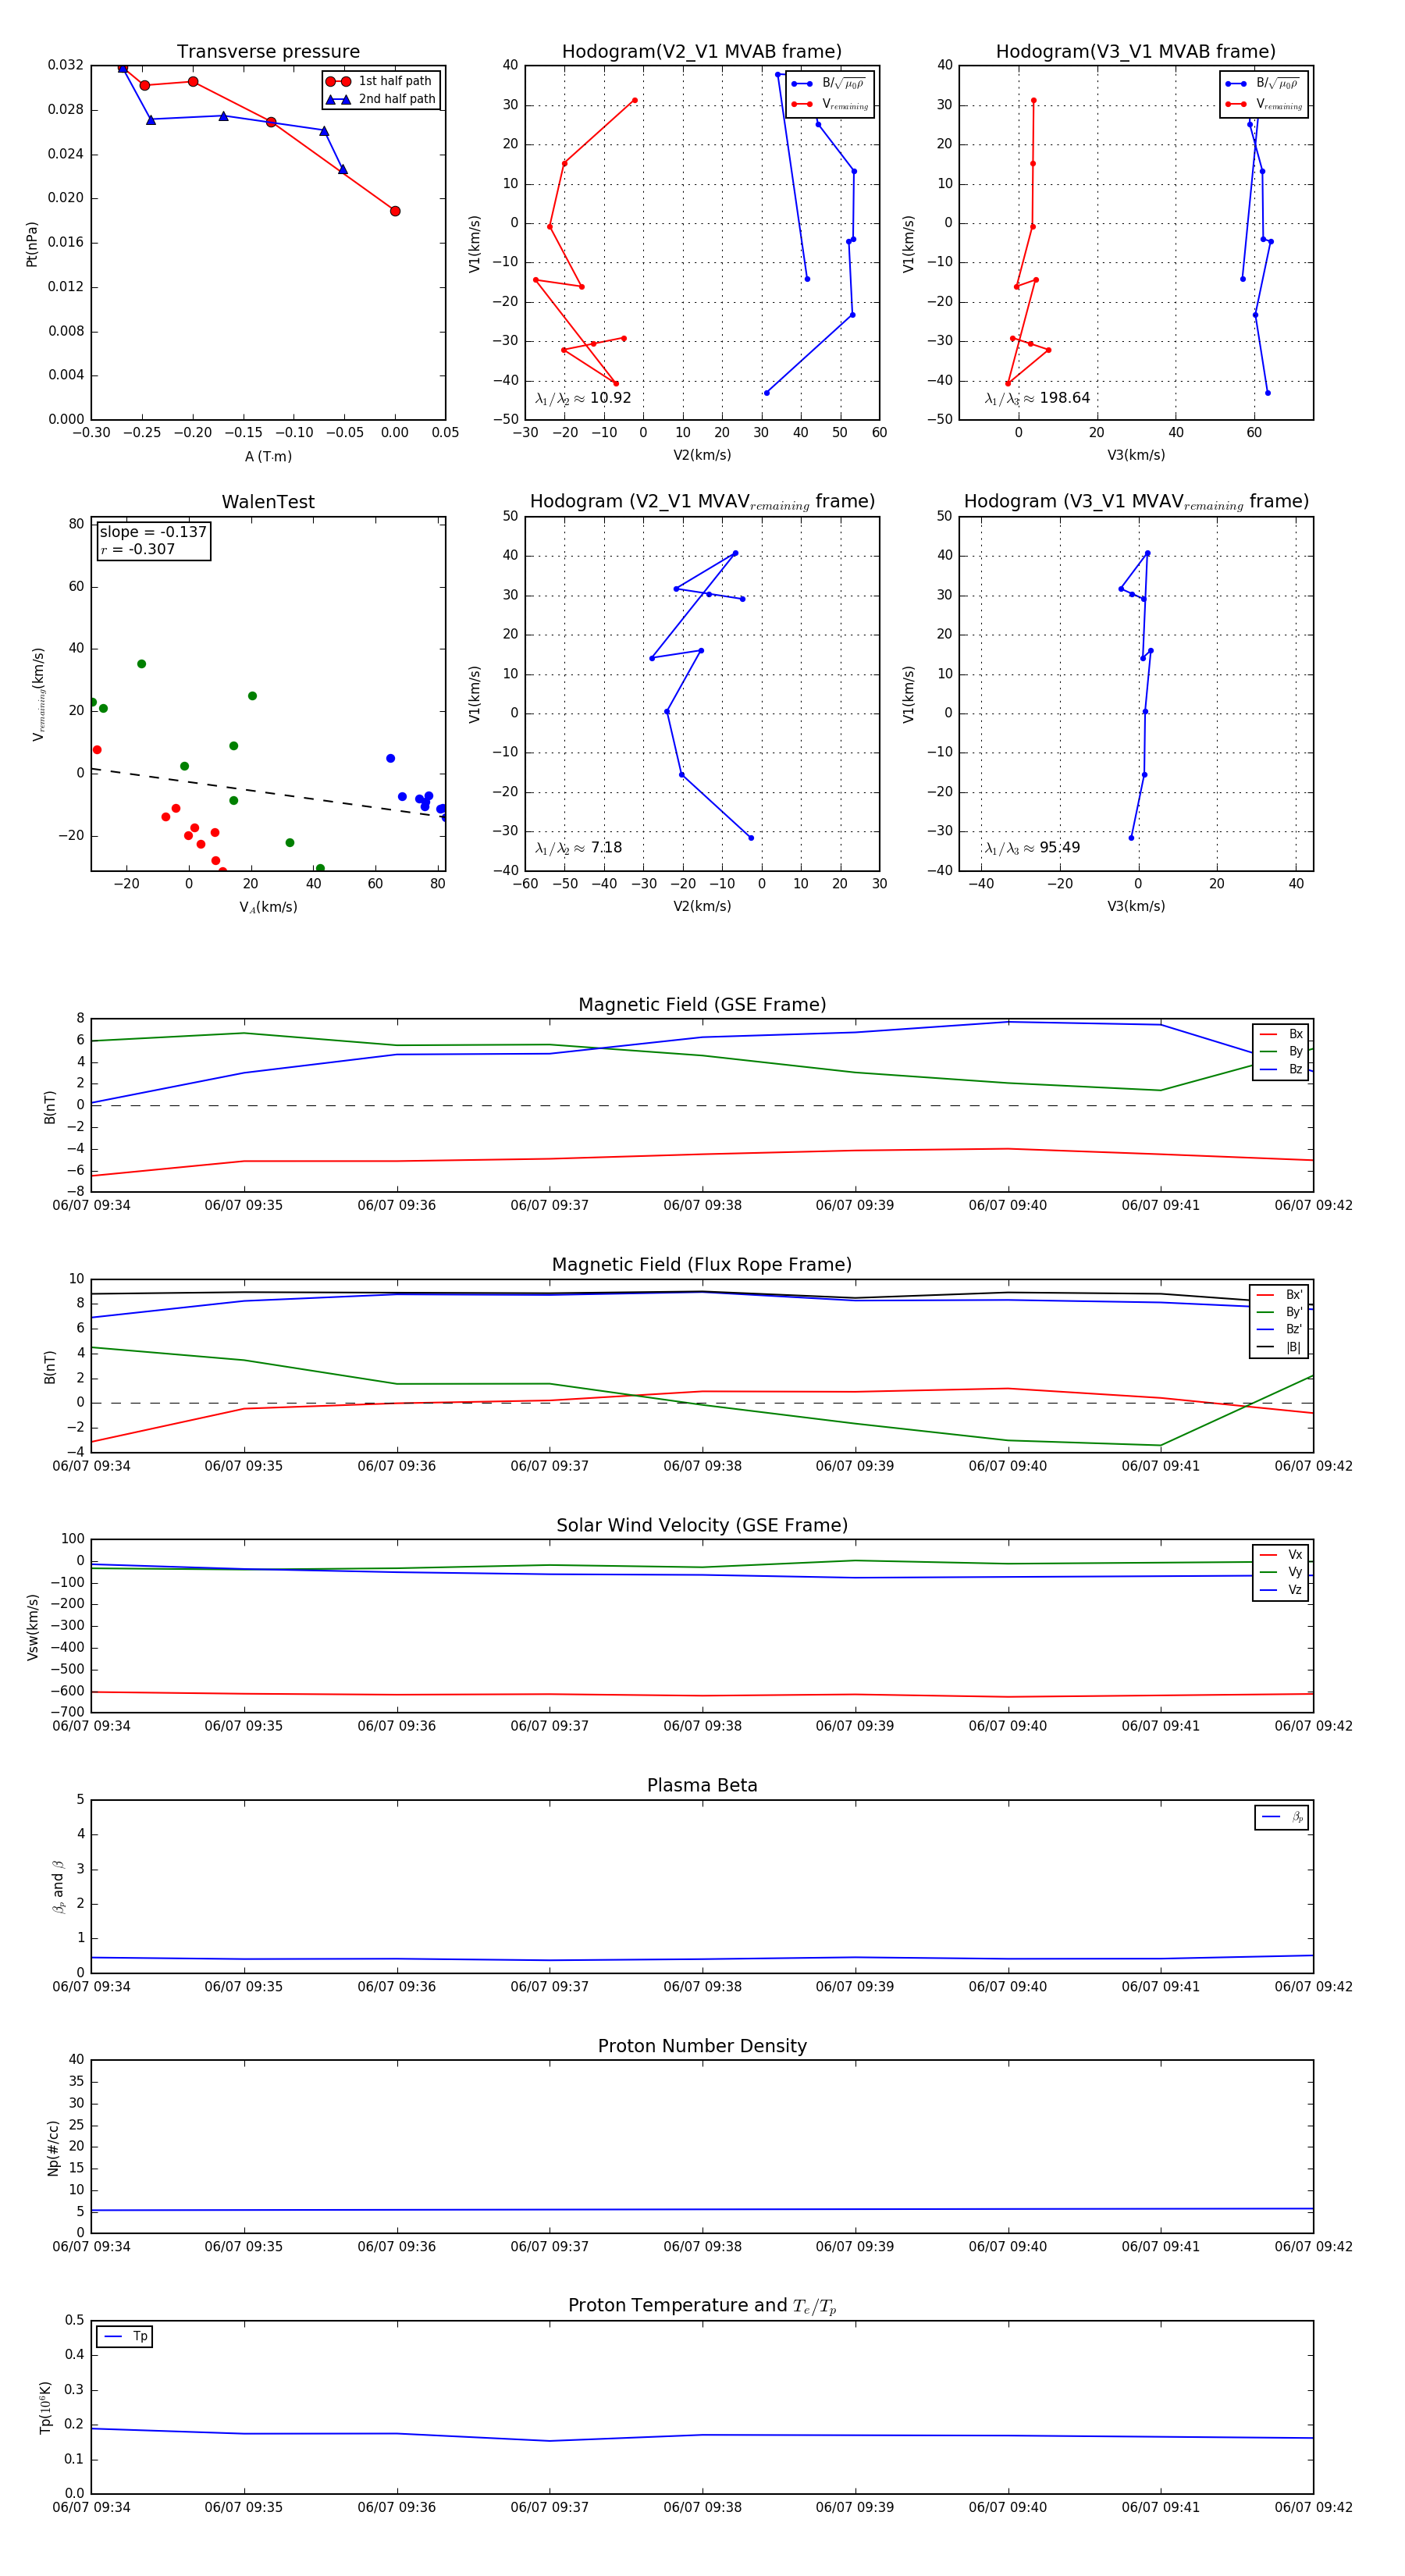This screenshot has width=1405, height=2576.
Task: Click "06/07 09:38" tick under Proton Temperature plot
Action: tap(702, 2507)
